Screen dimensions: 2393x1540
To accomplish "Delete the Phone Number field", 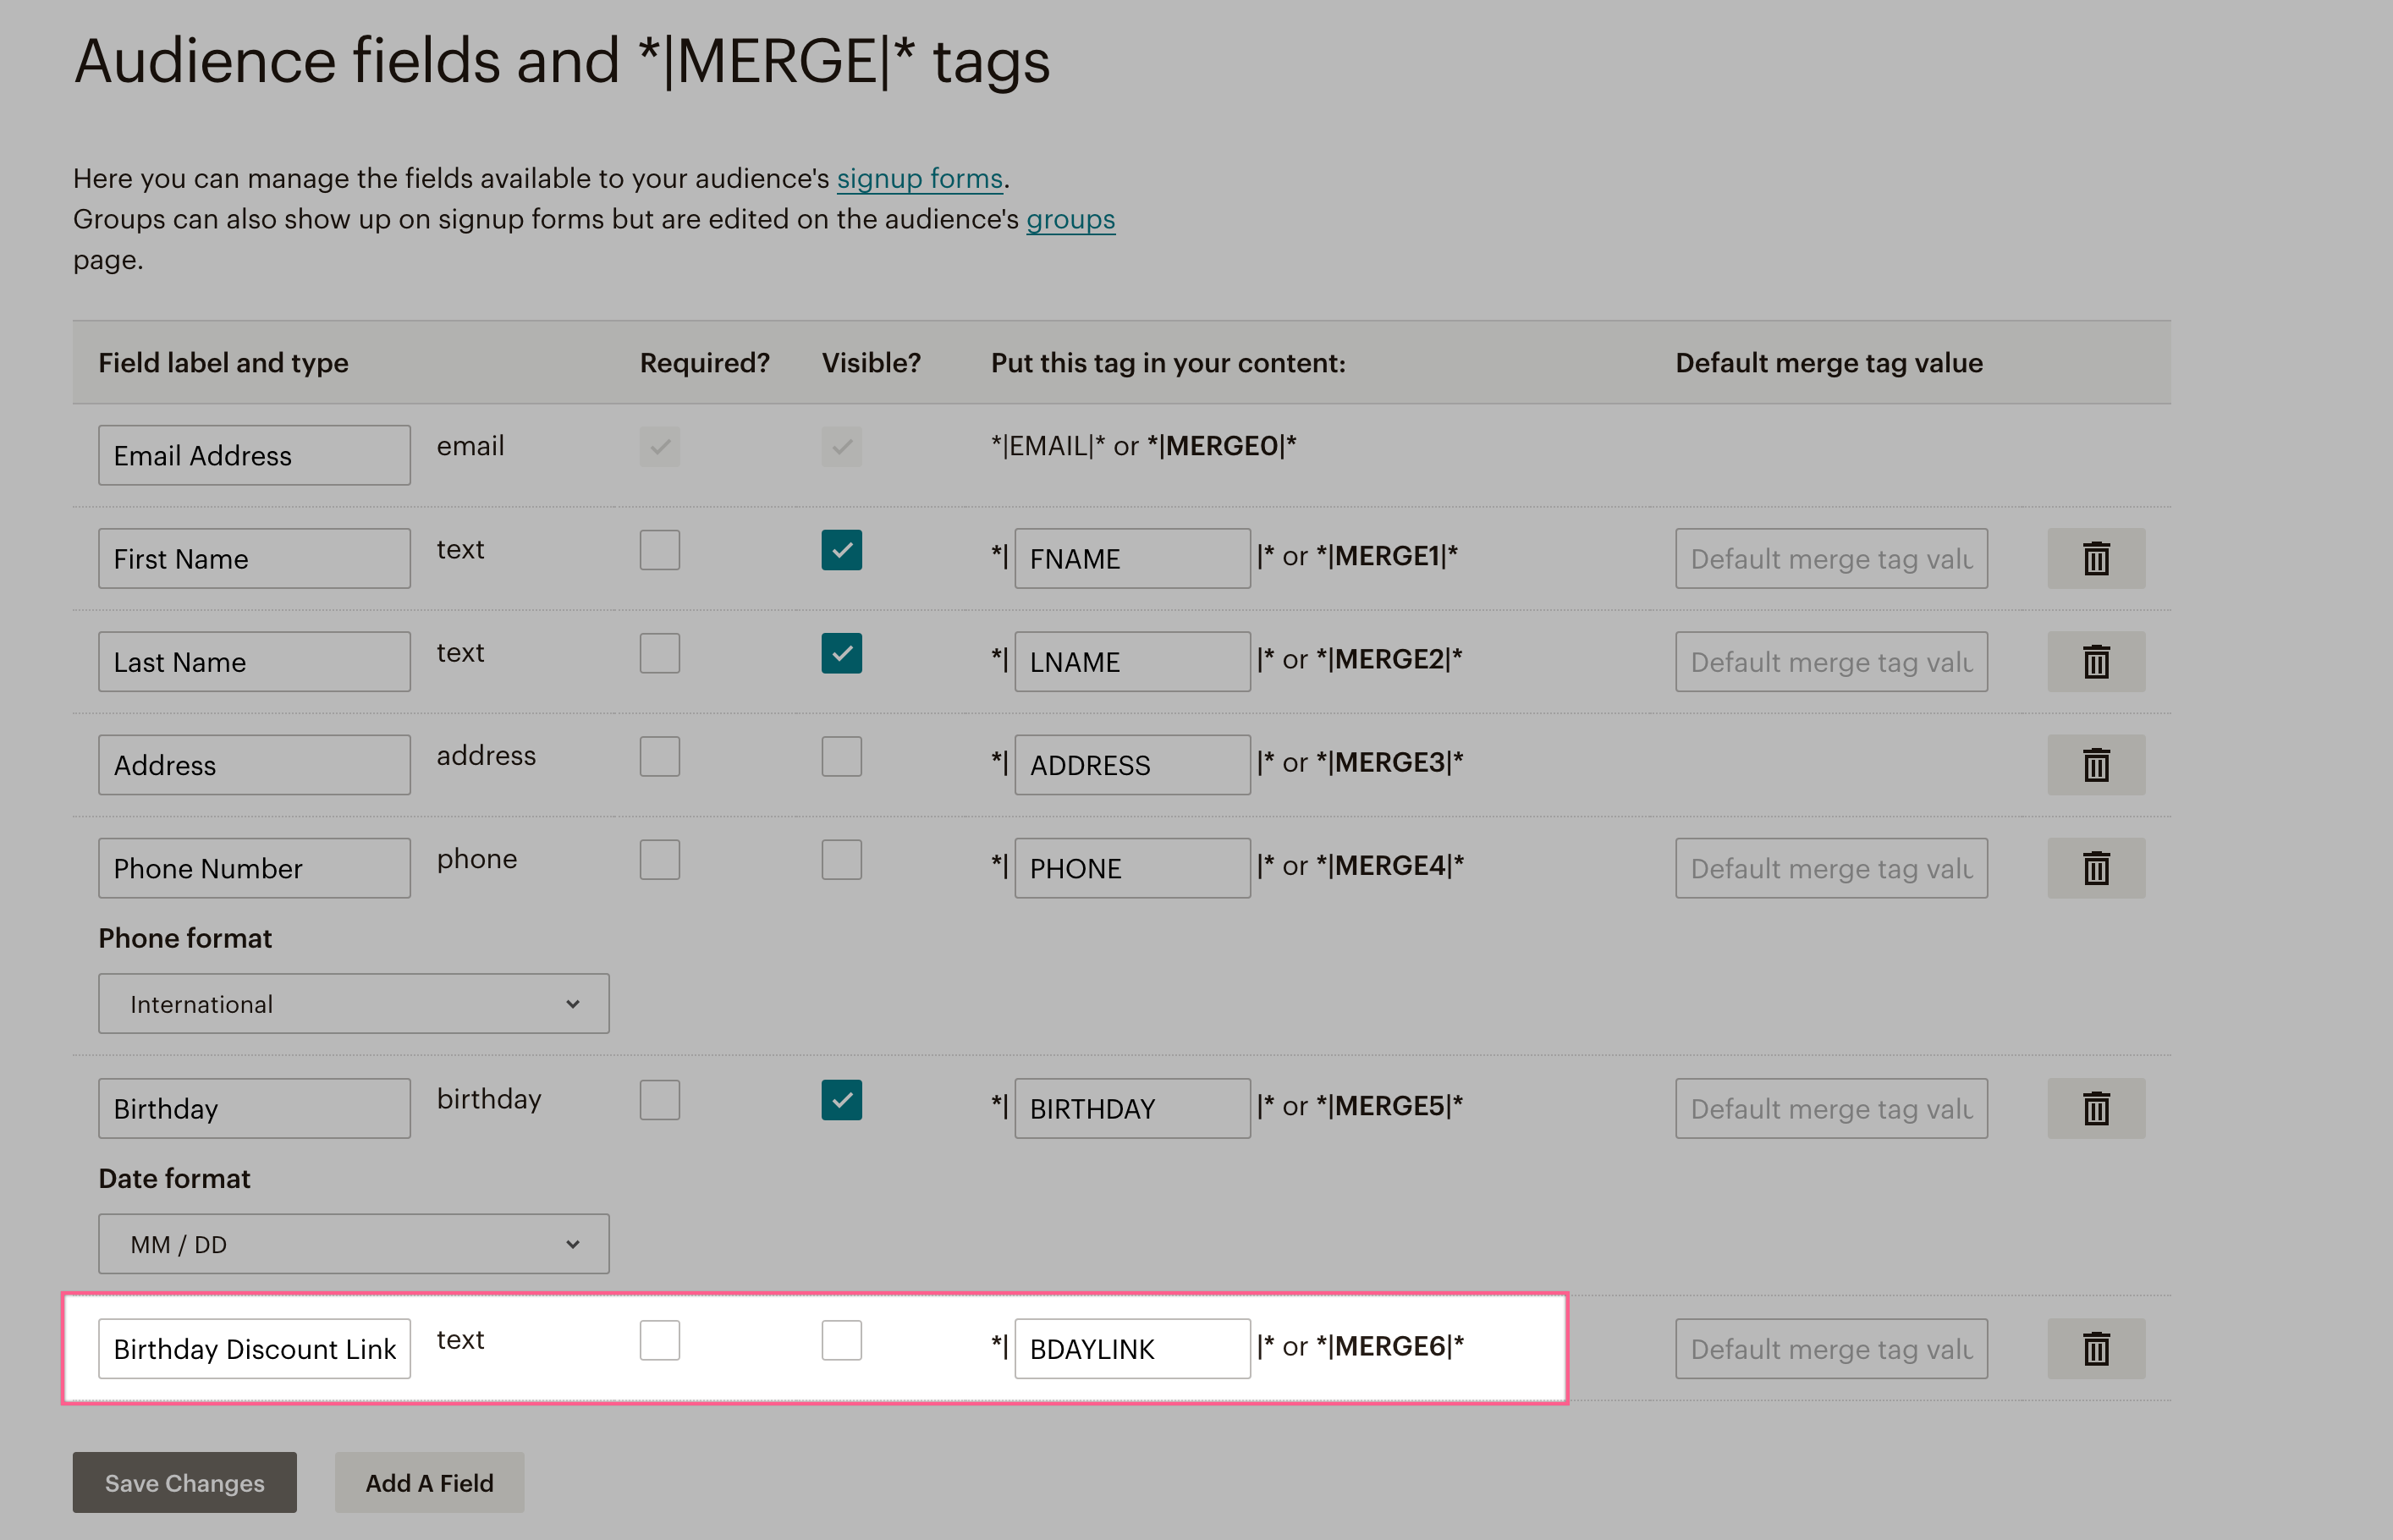I will click(x=2095, y=868).
